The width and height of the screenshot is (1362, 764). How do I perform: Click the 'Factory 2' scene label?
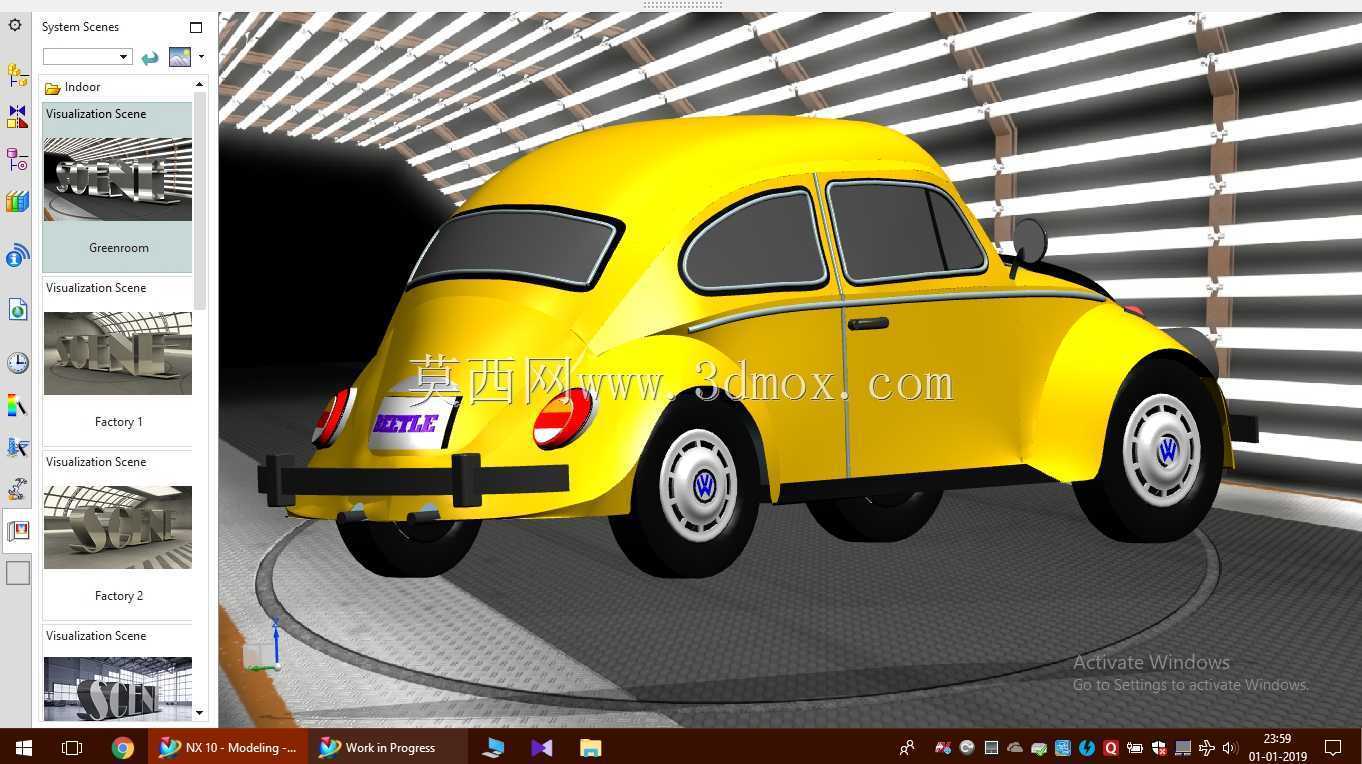119,596
